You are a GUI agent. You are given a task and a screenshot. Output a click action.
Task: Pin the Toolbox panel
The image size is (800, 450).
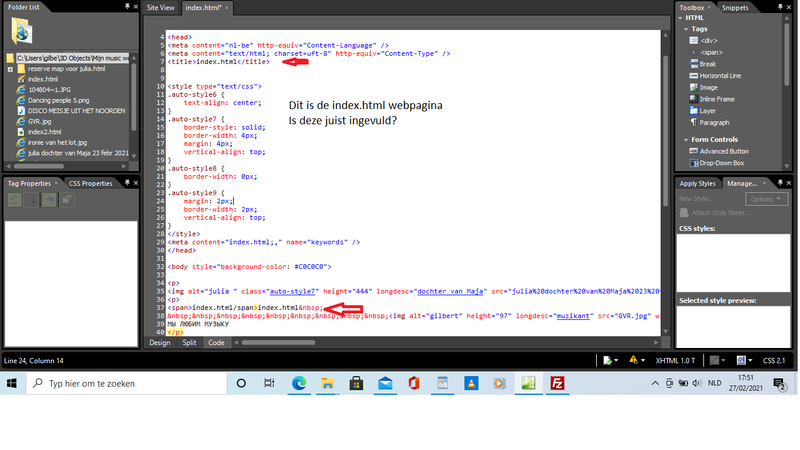point(779,7)
